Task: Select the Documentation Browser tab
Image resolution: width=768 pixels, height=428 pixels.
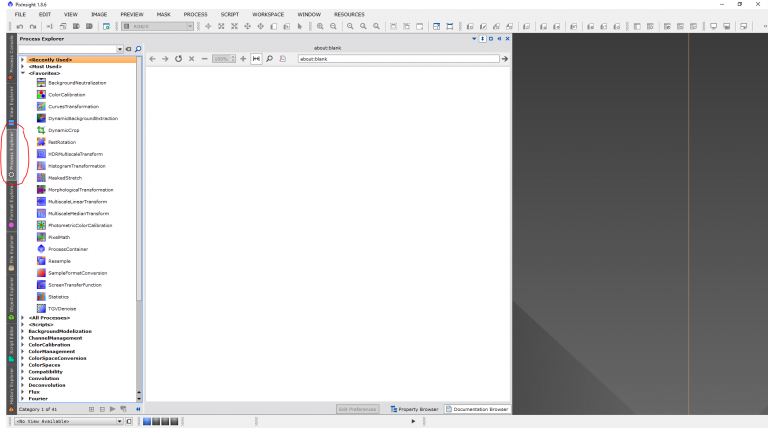Action: [478, 409]
